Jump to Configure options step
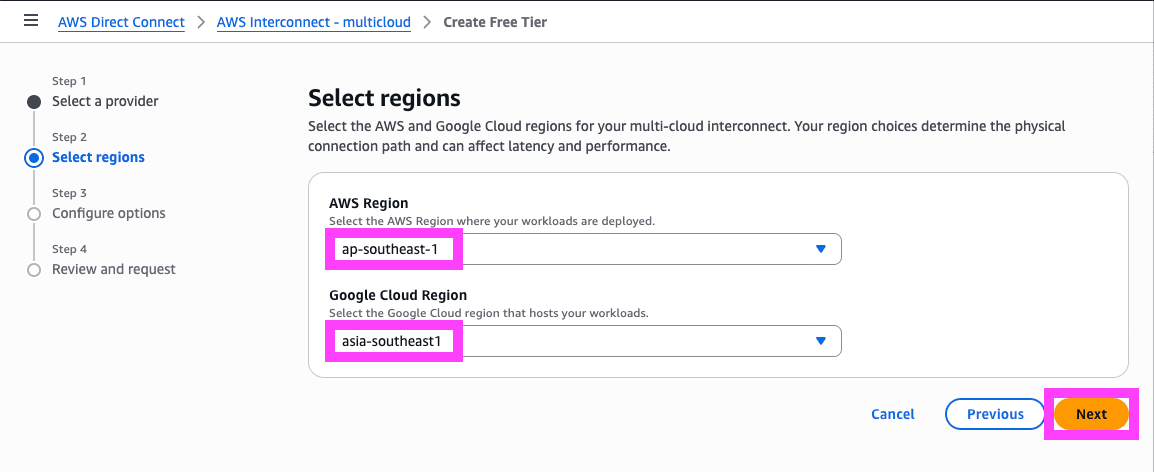This screenshot has height=472, width=1154. coord(109,213)
